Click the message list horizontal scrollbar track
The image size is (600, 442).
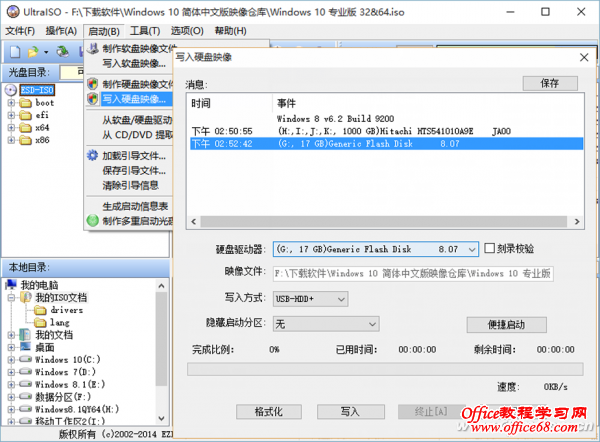(x=383, y=222)
